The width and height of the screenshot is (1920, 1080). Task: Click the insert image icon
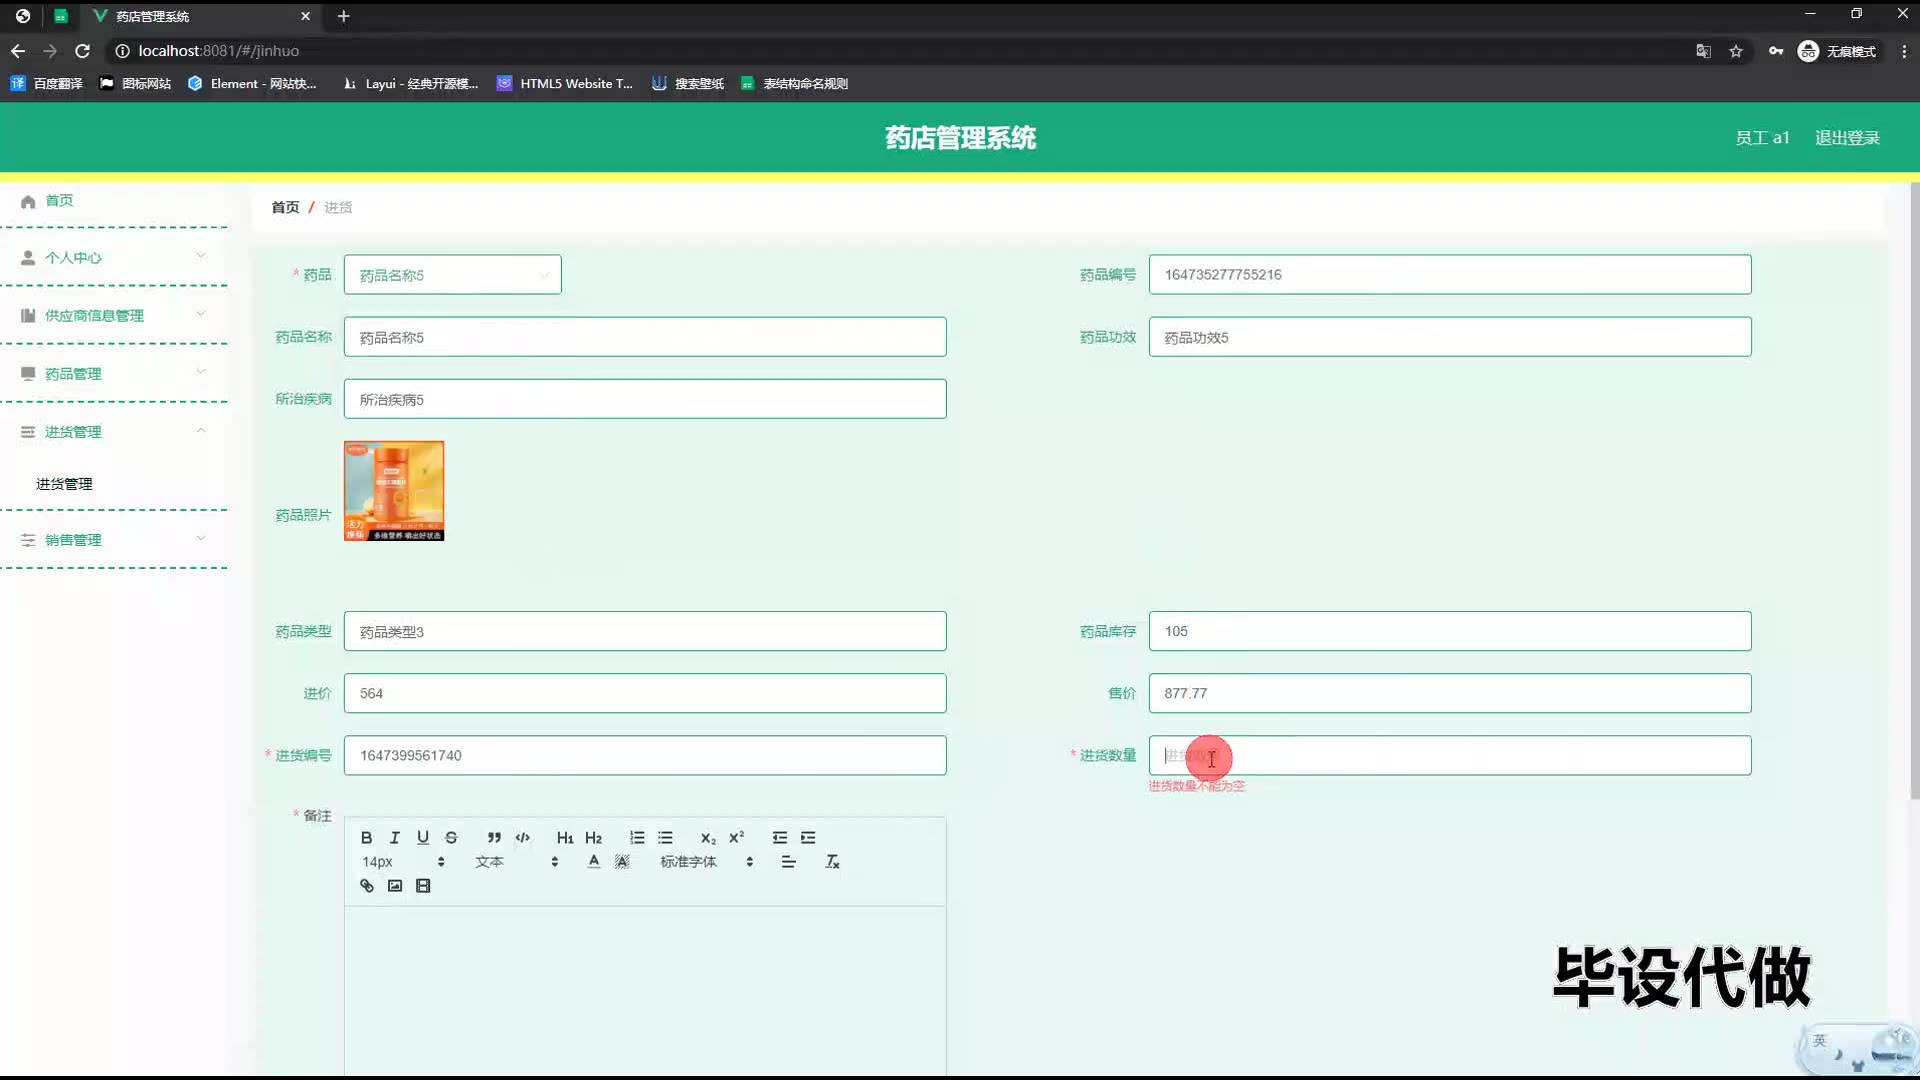click(395, 886)
